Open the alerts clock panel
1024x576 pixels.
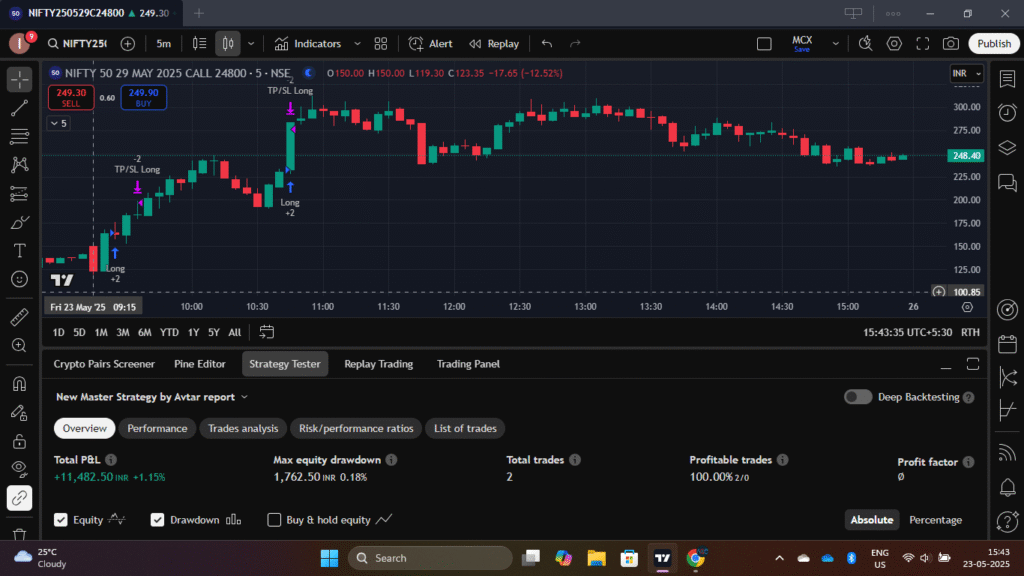1007,113
